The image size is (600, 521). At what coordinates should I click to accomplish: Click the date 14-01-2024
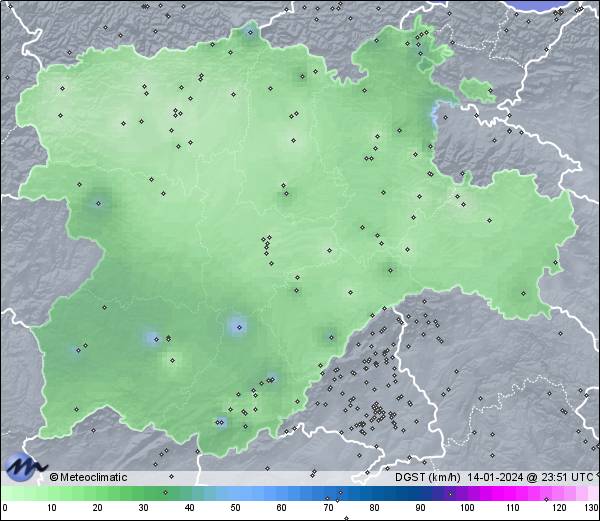(495, 477)
